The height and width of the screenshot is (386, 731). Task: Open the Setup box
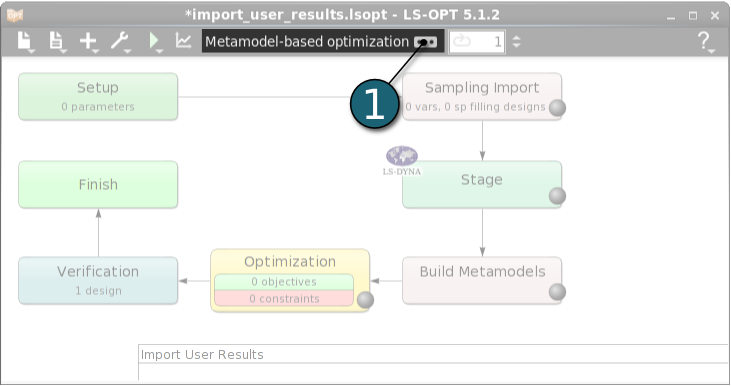click(98, 96)
